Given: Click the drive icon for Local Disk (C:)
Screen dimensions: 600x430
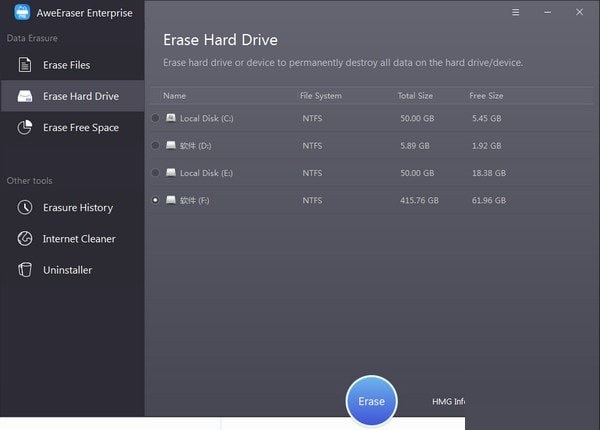Looking at the screenshot, I should coord(171,118).
